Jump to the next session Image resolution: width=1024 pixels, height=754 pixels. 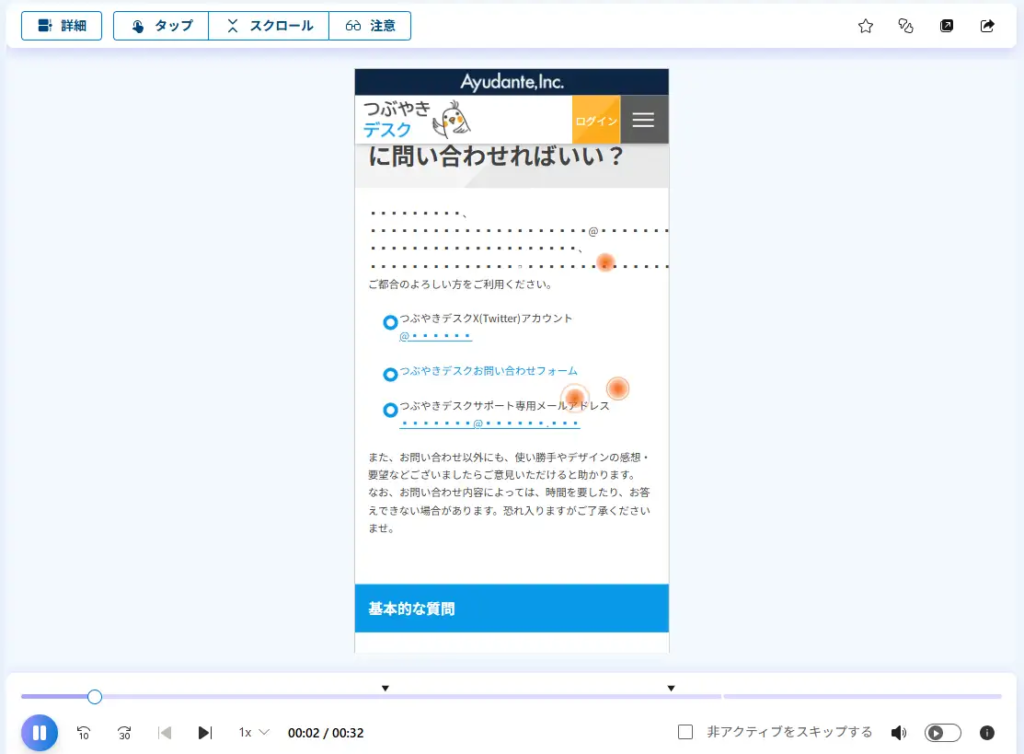(x=205, y=733)
